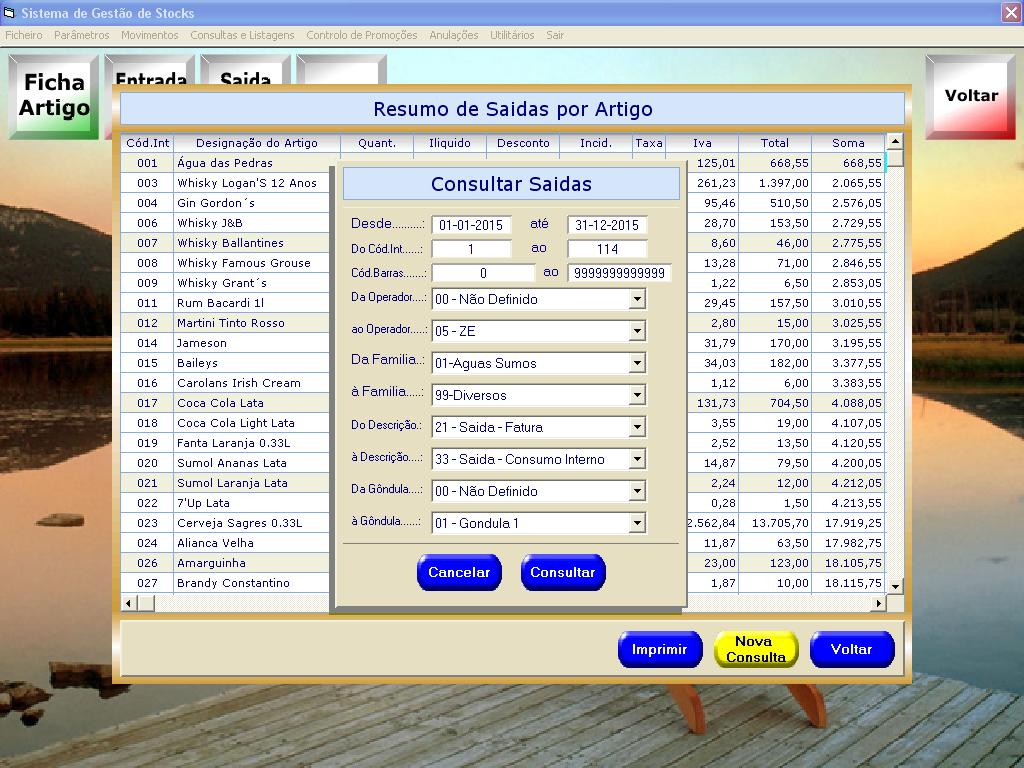Cancel the Consultar Saidas dialog
Viewport: 1024px width, 768px height.
(x=459, y=572)
